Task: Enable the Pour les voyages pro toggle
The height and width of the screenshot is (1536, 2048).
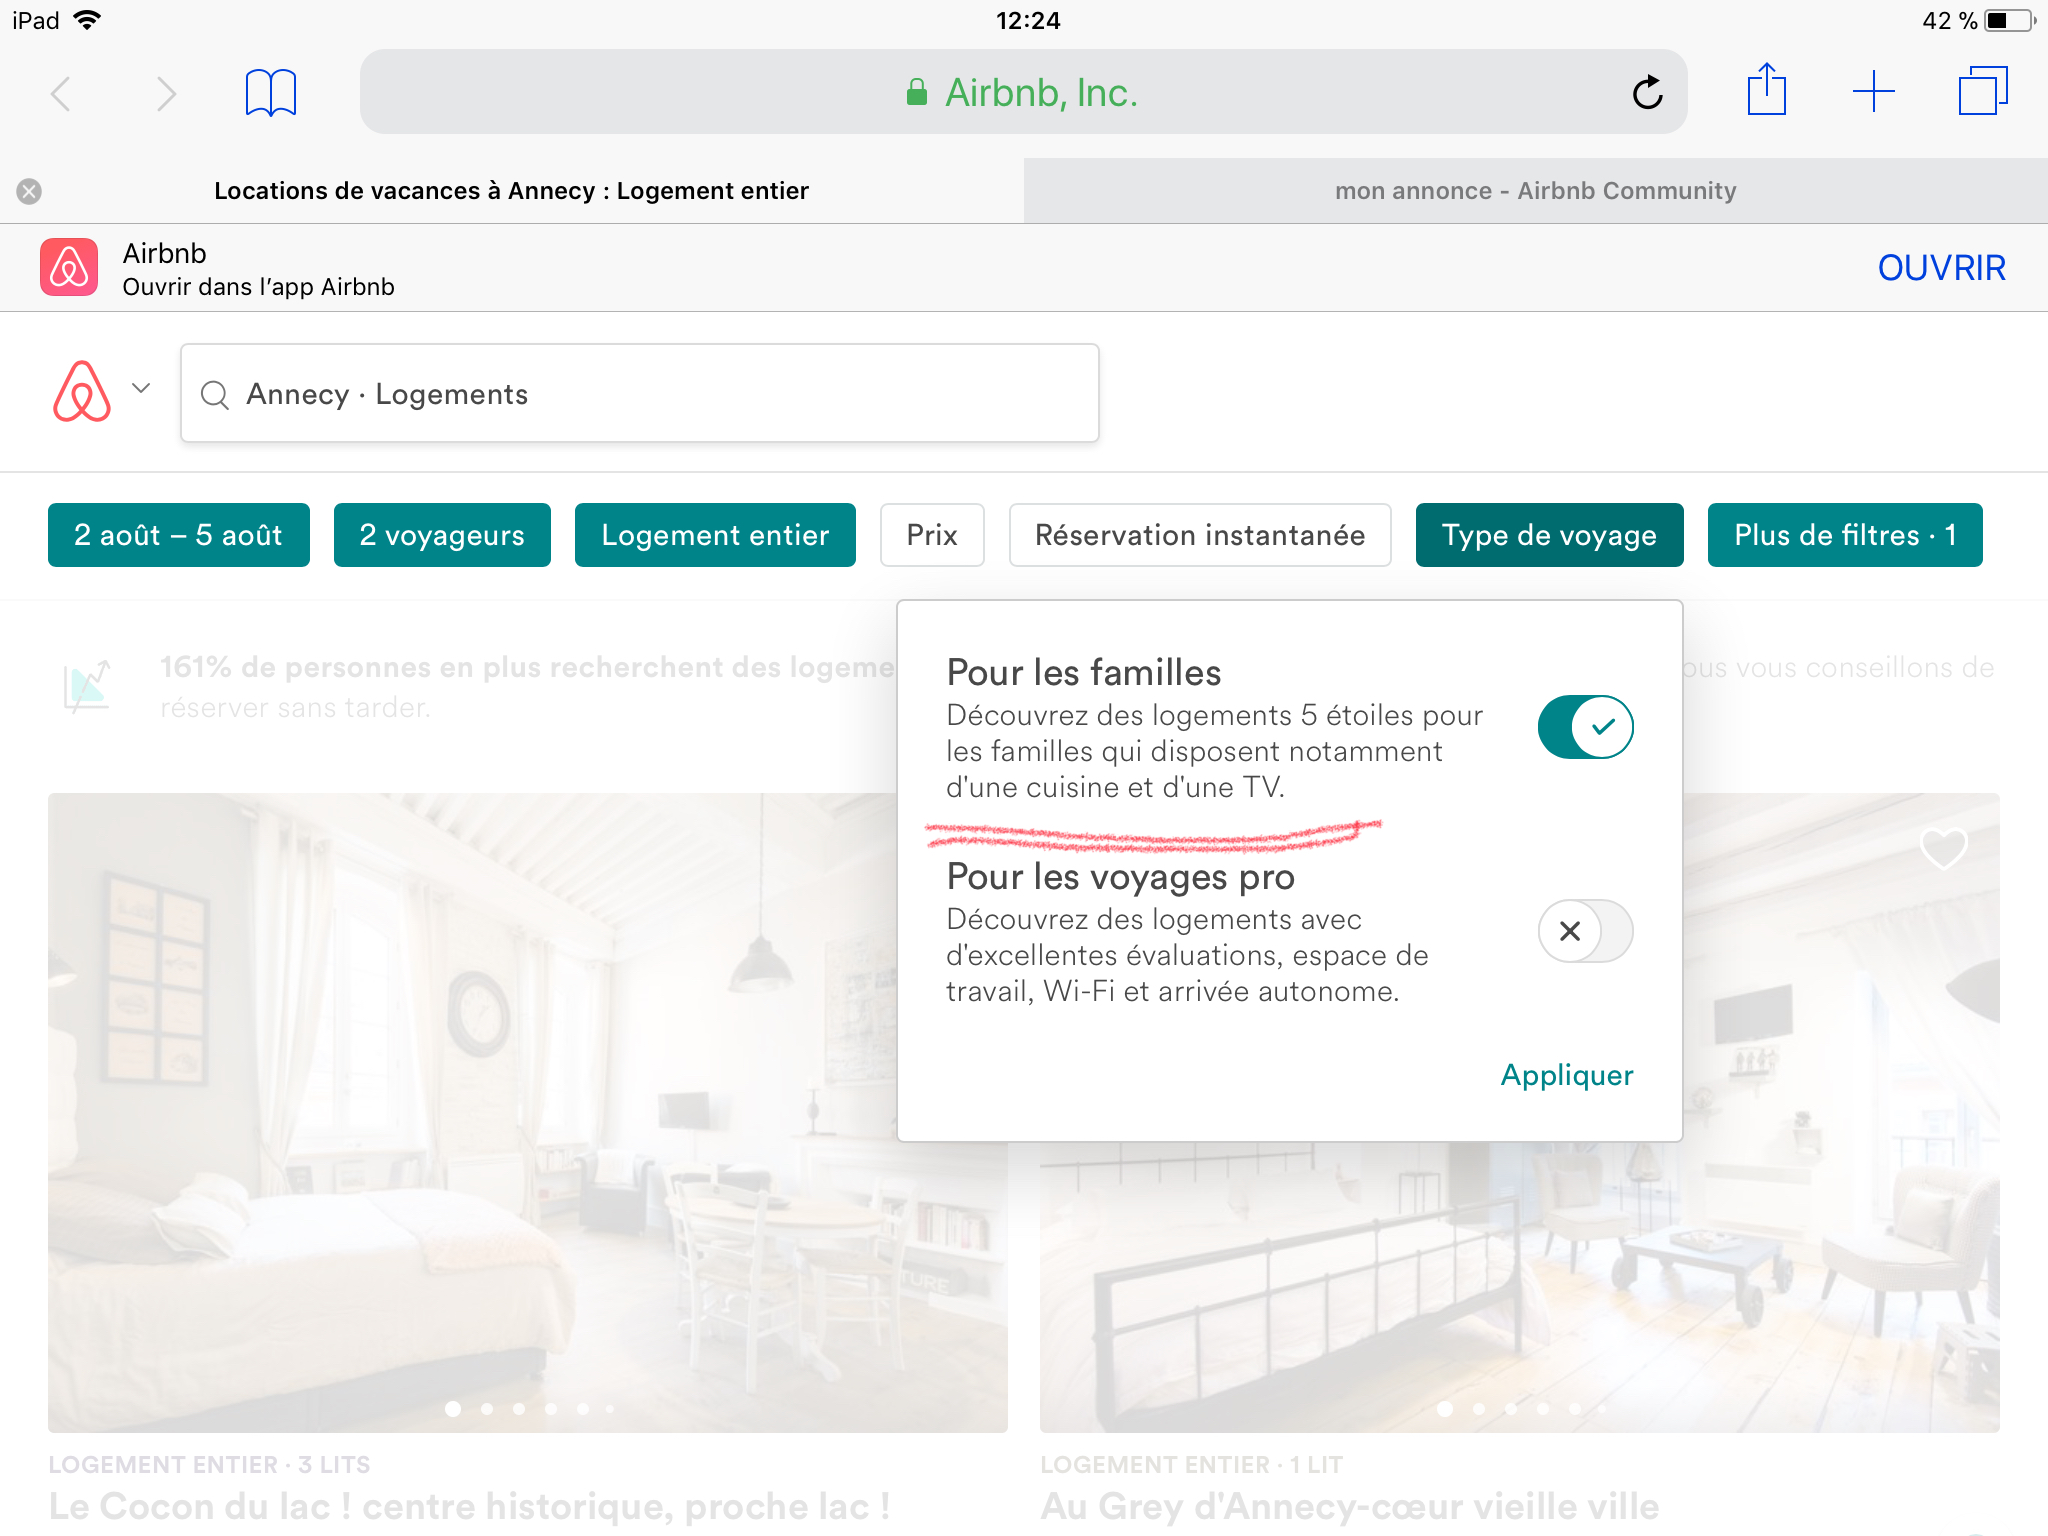Action: (1584, 931)
